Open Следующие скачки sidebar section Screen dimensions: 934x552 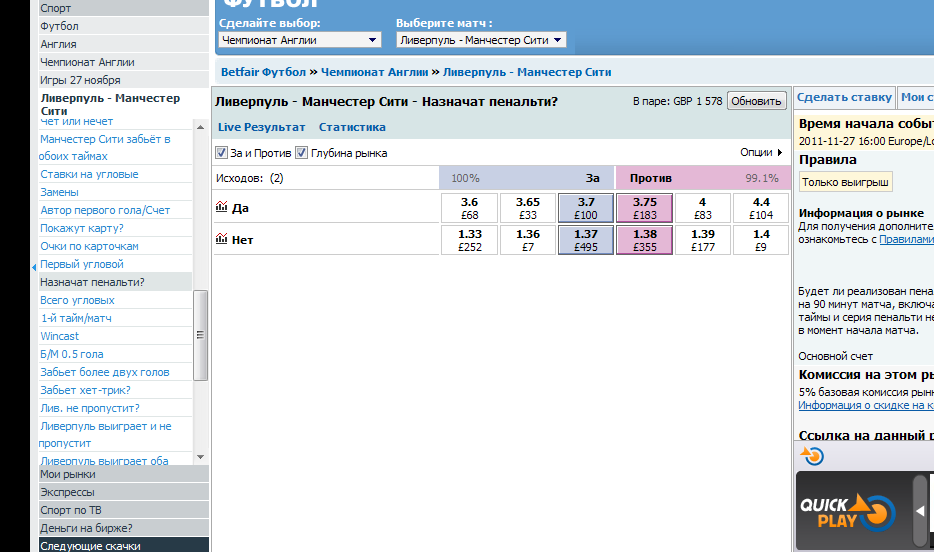tap(124, 545)
